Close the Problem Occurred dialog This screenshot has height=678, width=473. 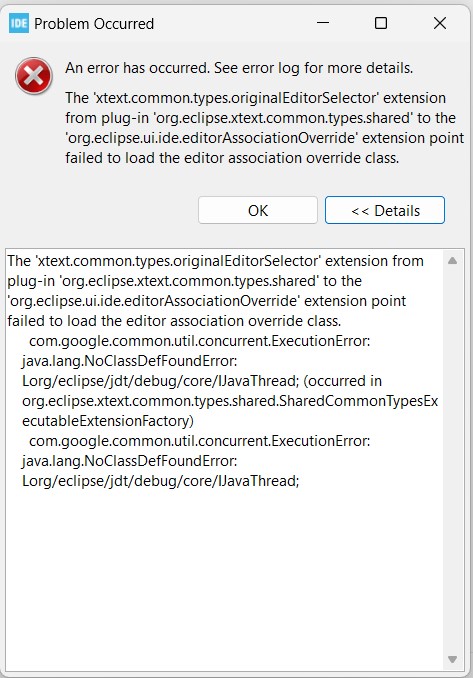click(x=440, y=23)
